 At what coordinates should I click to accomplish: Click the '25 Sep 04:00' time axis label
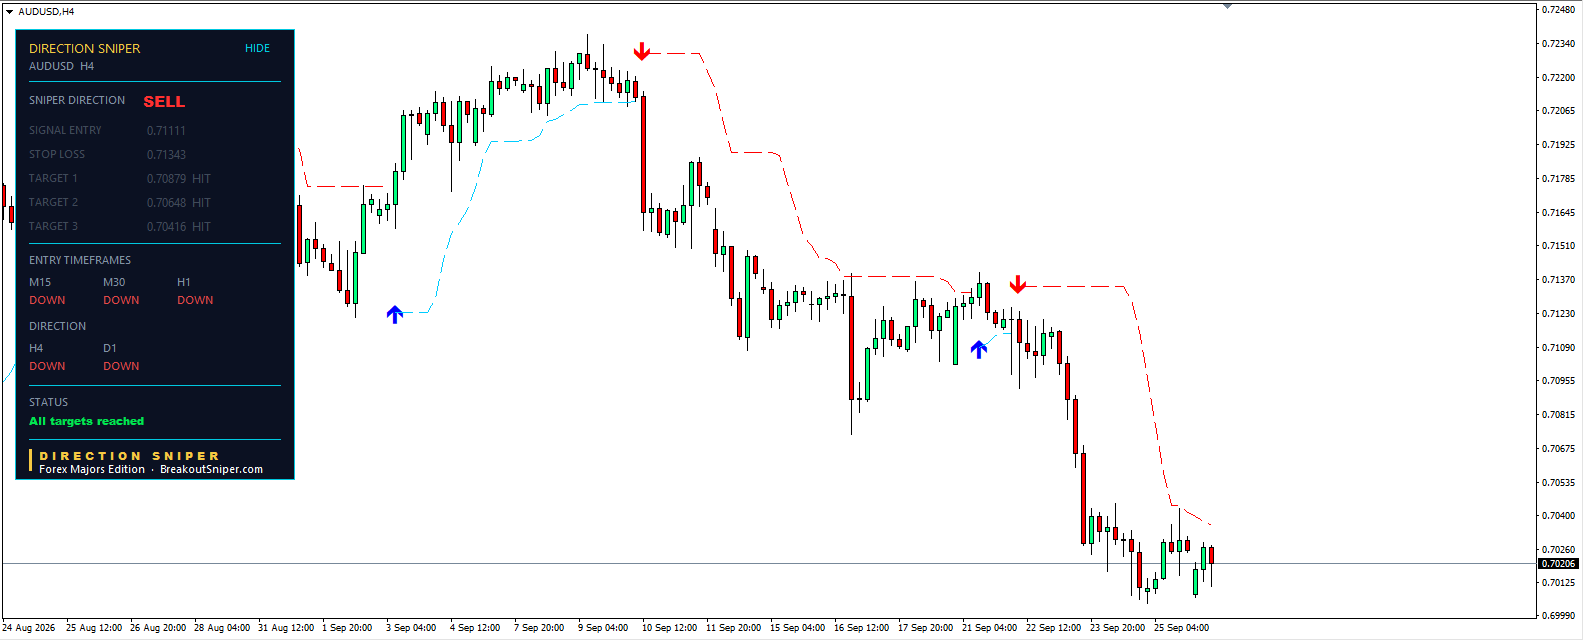[x=1181, y=628]
